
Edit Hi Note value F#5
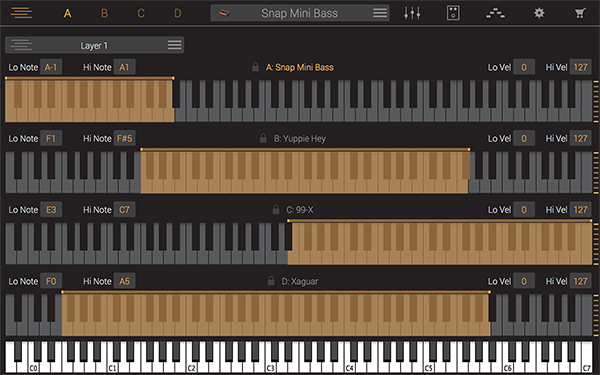pos(124,139)
